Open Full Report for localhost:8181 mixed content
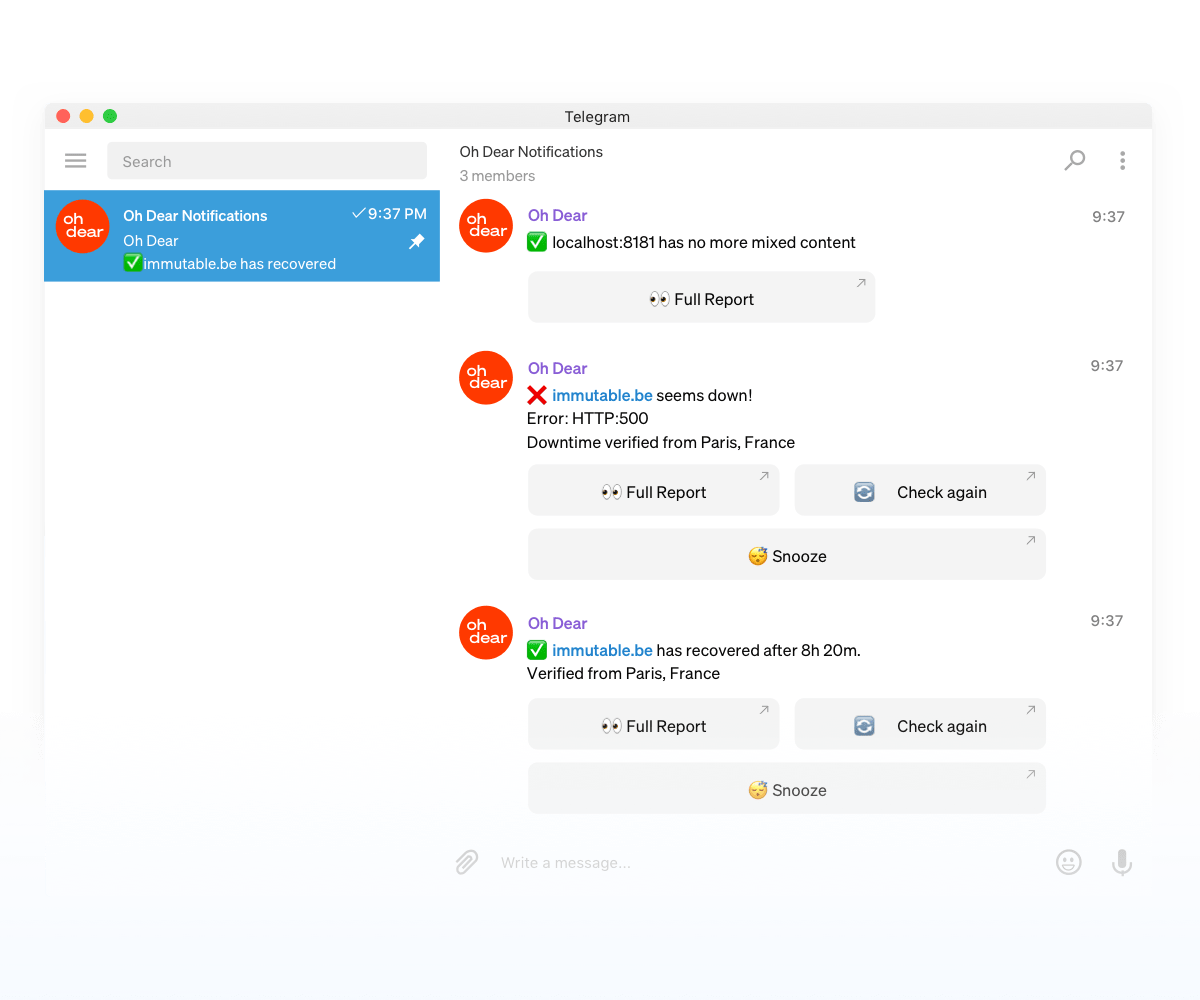The image size is (1200, 1000). (x=701, y=297)
